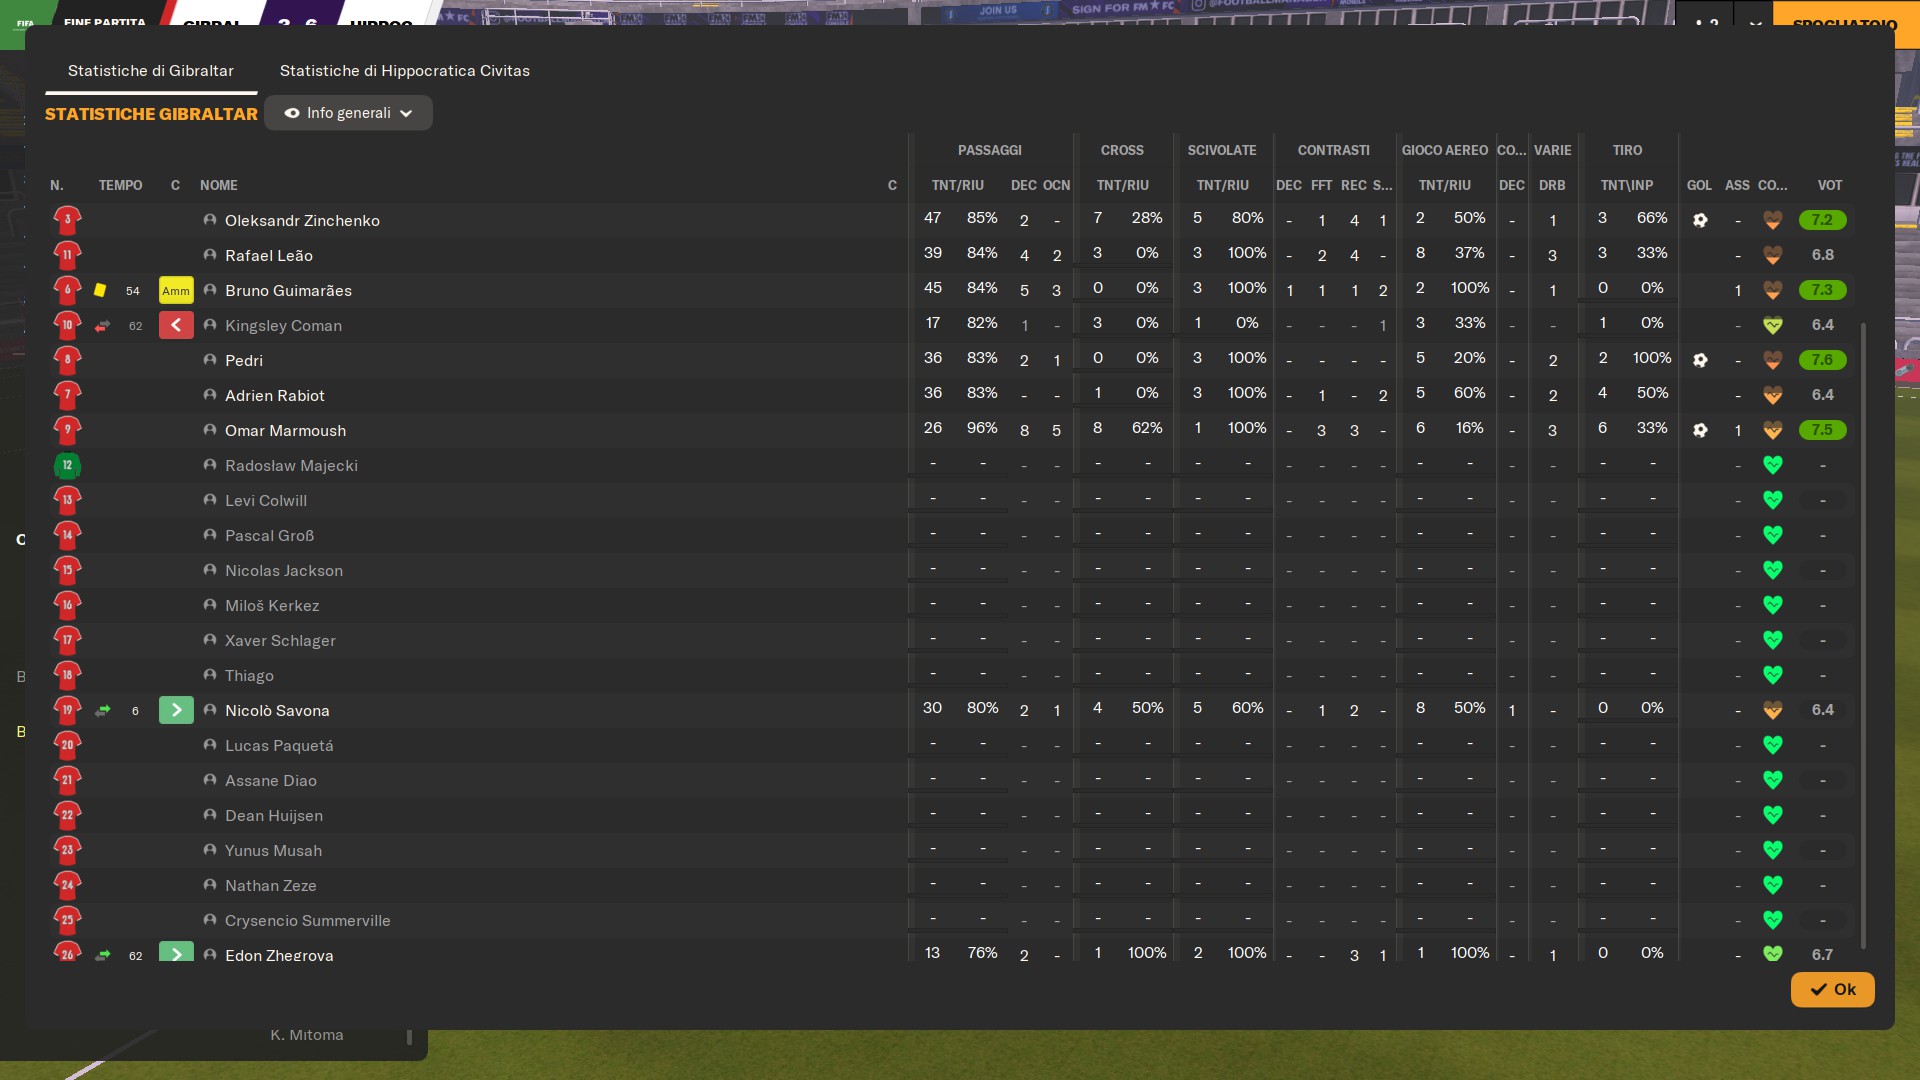Click Zinchenko's green 7.2 rating badge
The height and width of the screenshot is (1080, 1920).
coord(1822,220)
